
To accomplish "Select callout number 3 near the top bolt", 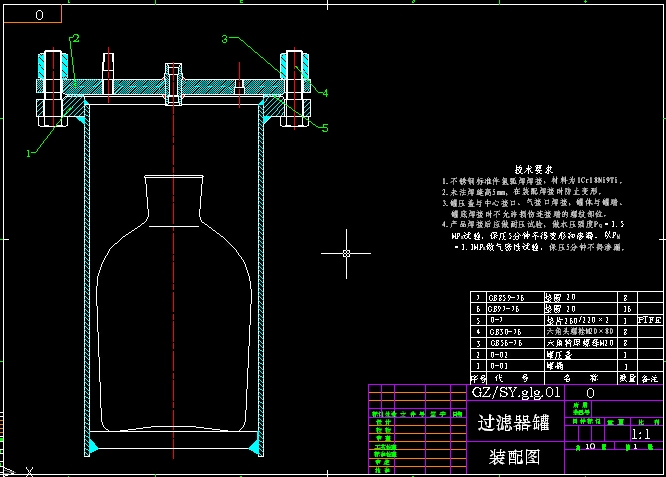I will click(225, 40).
